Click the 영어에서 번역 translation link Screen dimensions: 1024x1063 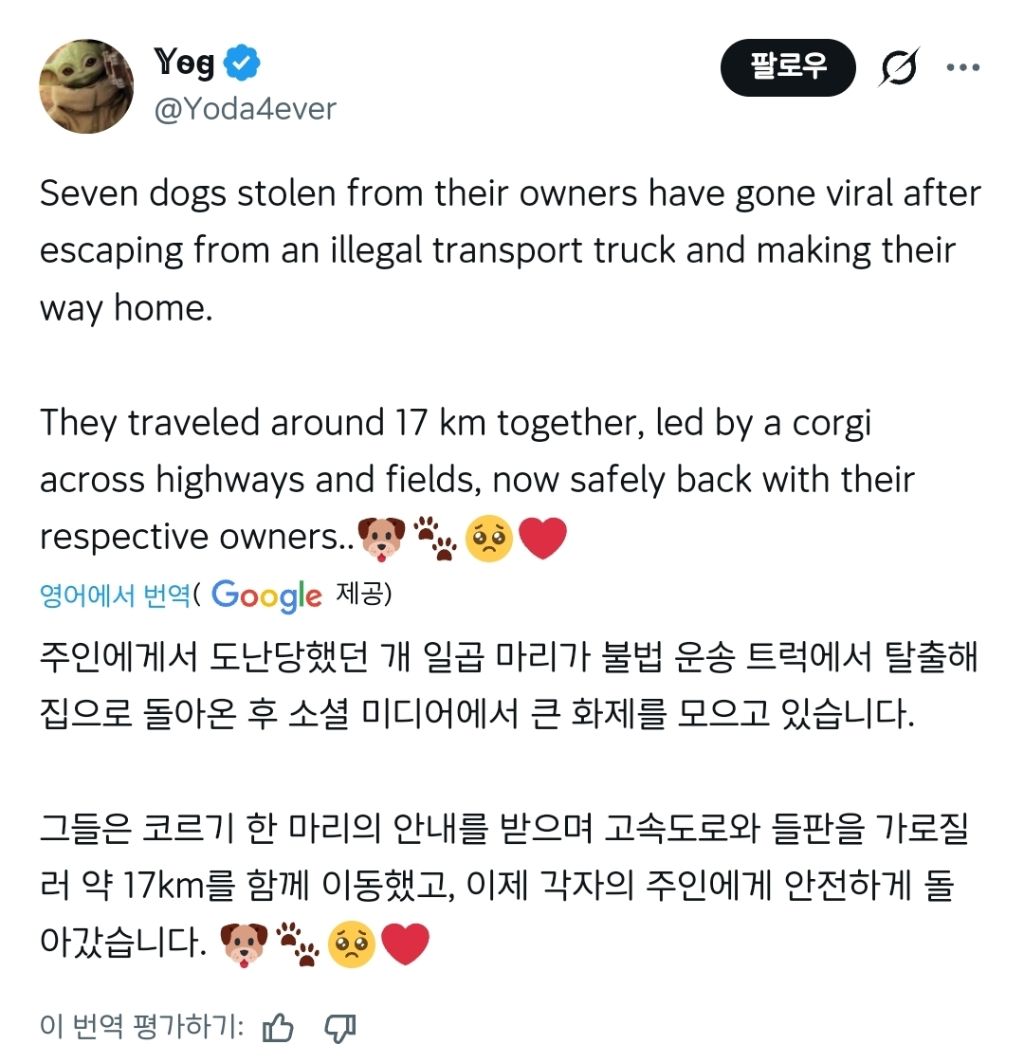click(115, 595)
